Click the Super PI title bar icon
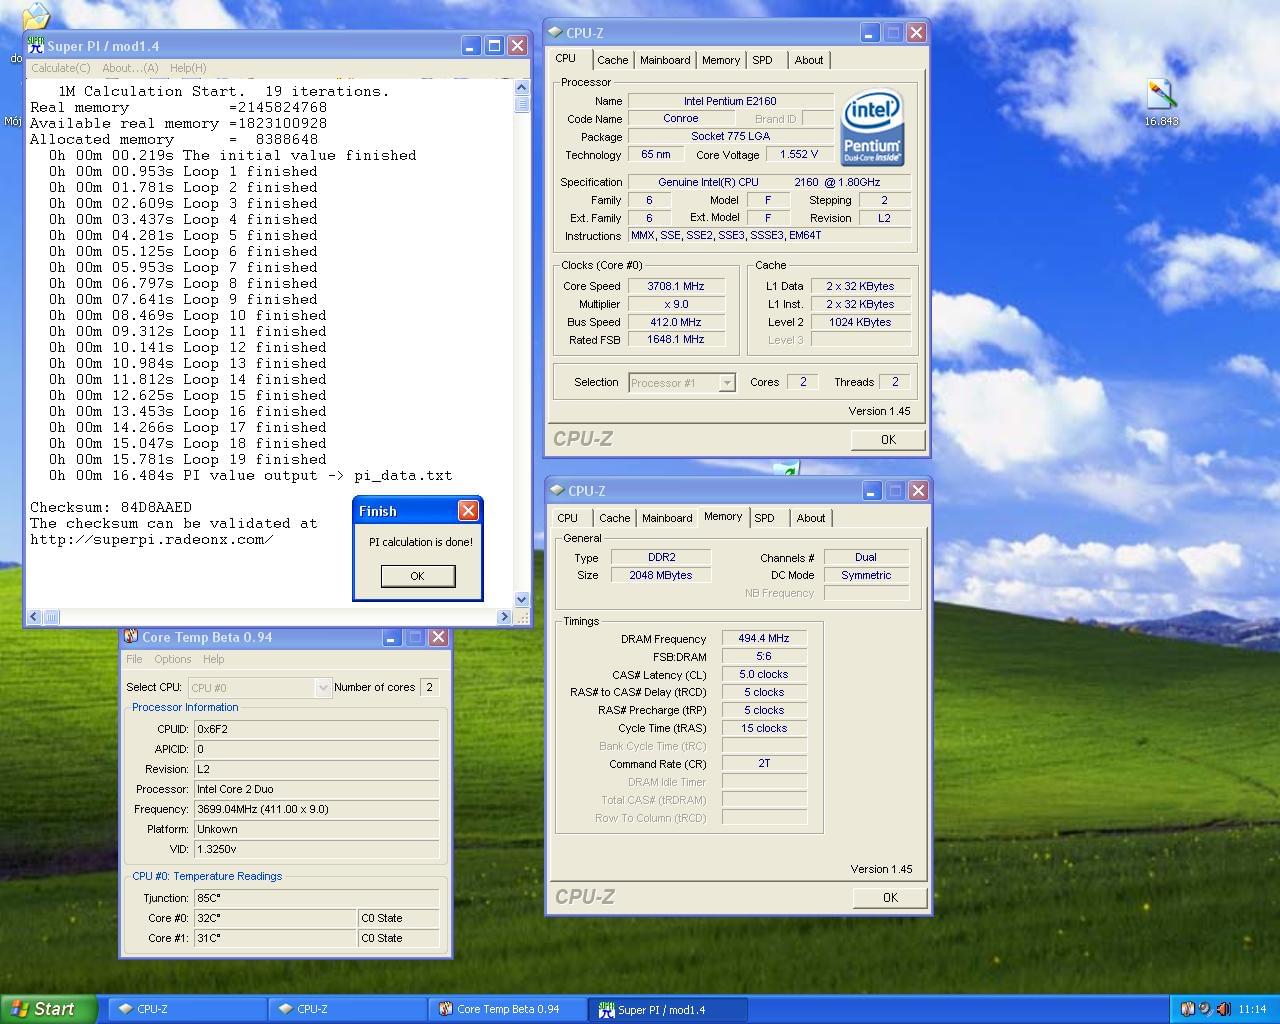The height and width of the screenshot is (1024, 1280). [x=36, y=46]
